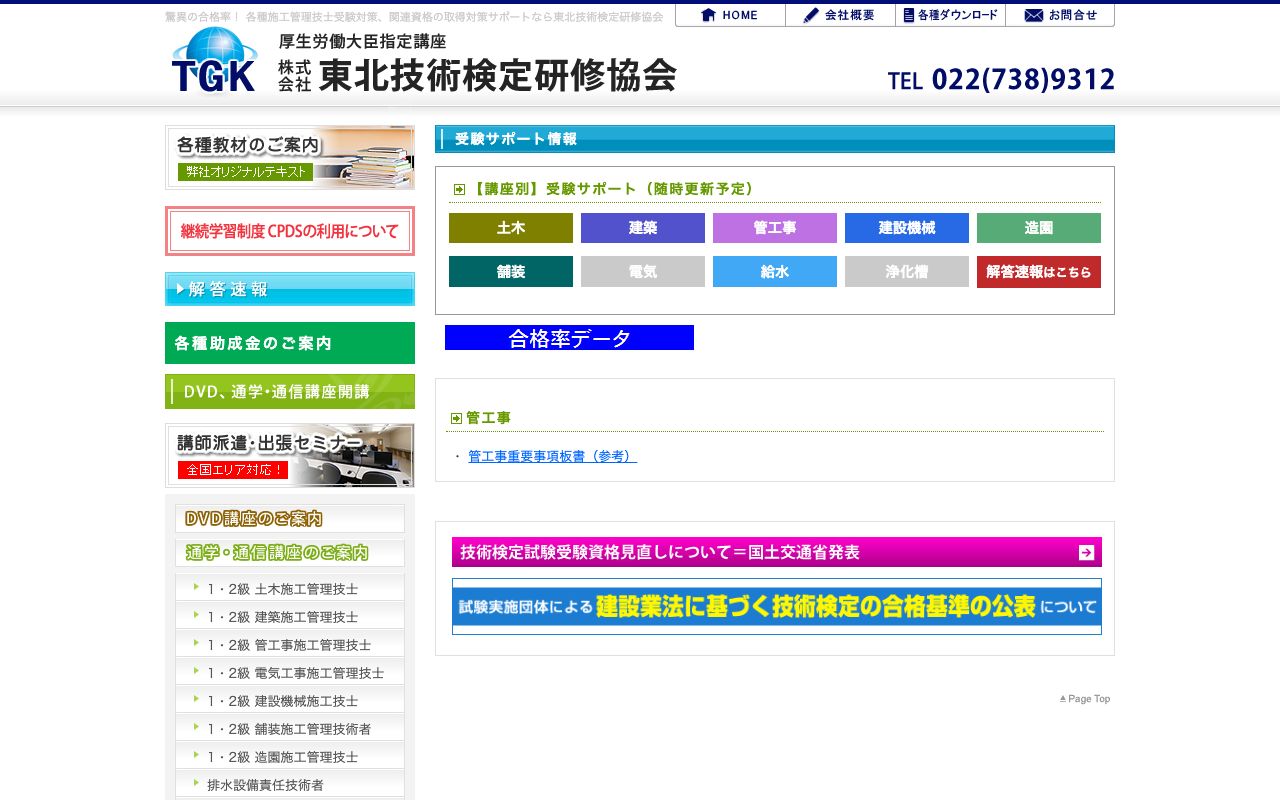Open 解答速報はこちら

[x=1039, y=271]
